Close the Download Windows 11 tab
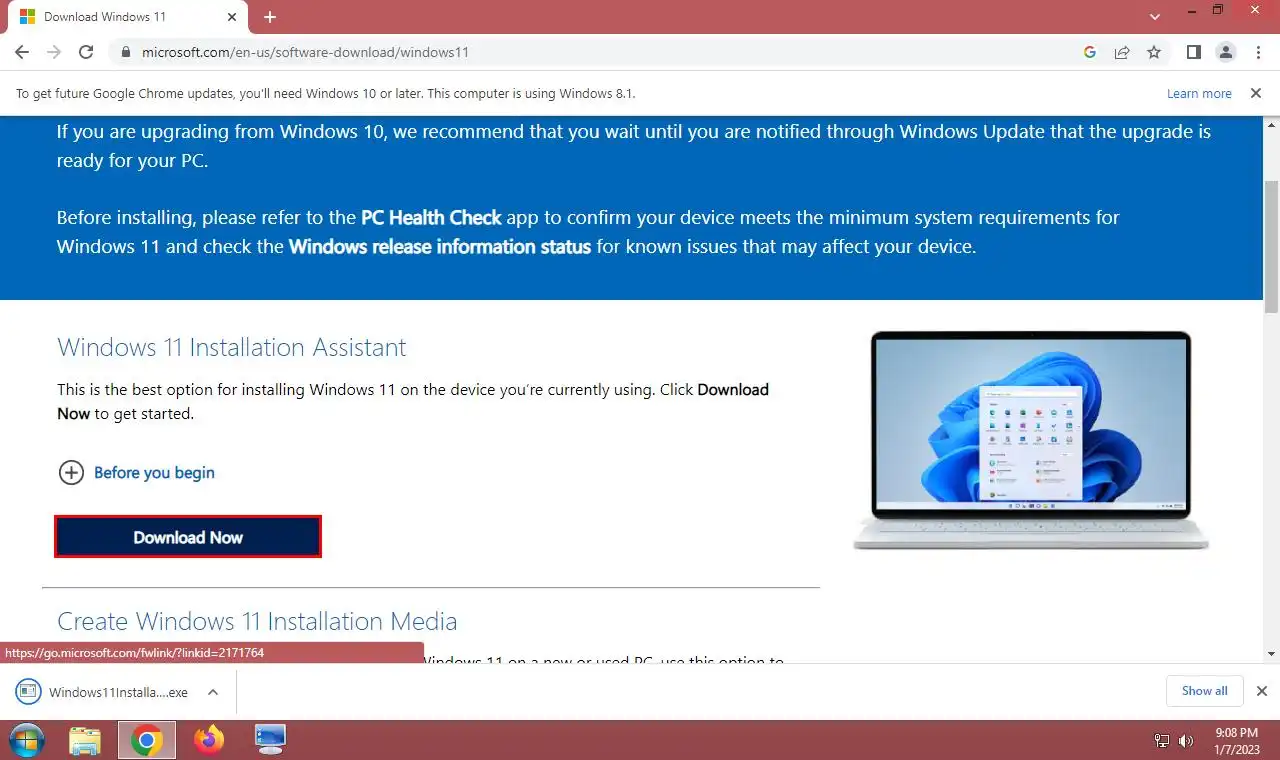The width and height of the screenshot is (1280, 760). click(x=232, y=17)
